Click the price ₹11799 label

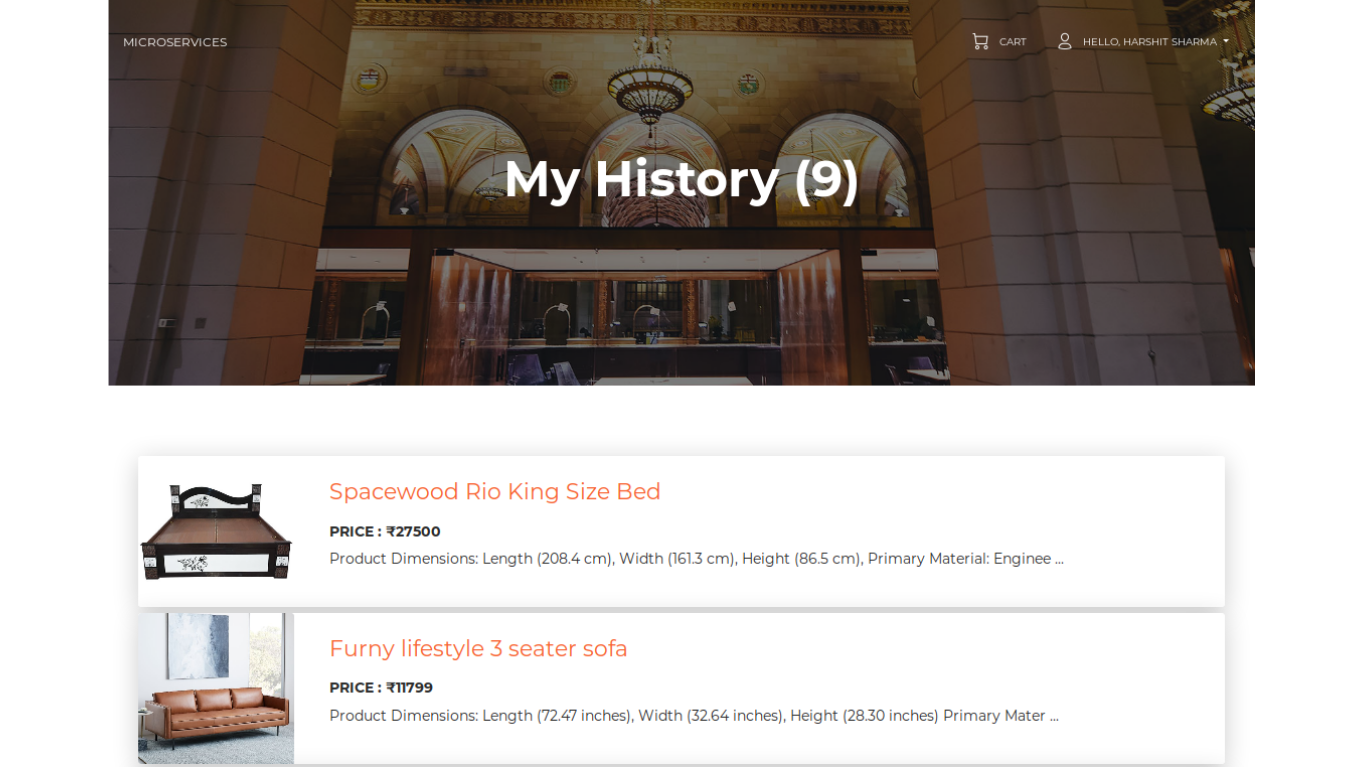click(x=381, y=687)
